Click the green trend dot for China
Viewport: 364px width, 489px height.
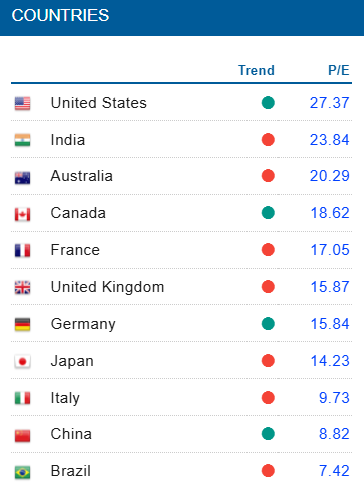tap(268, 434)
